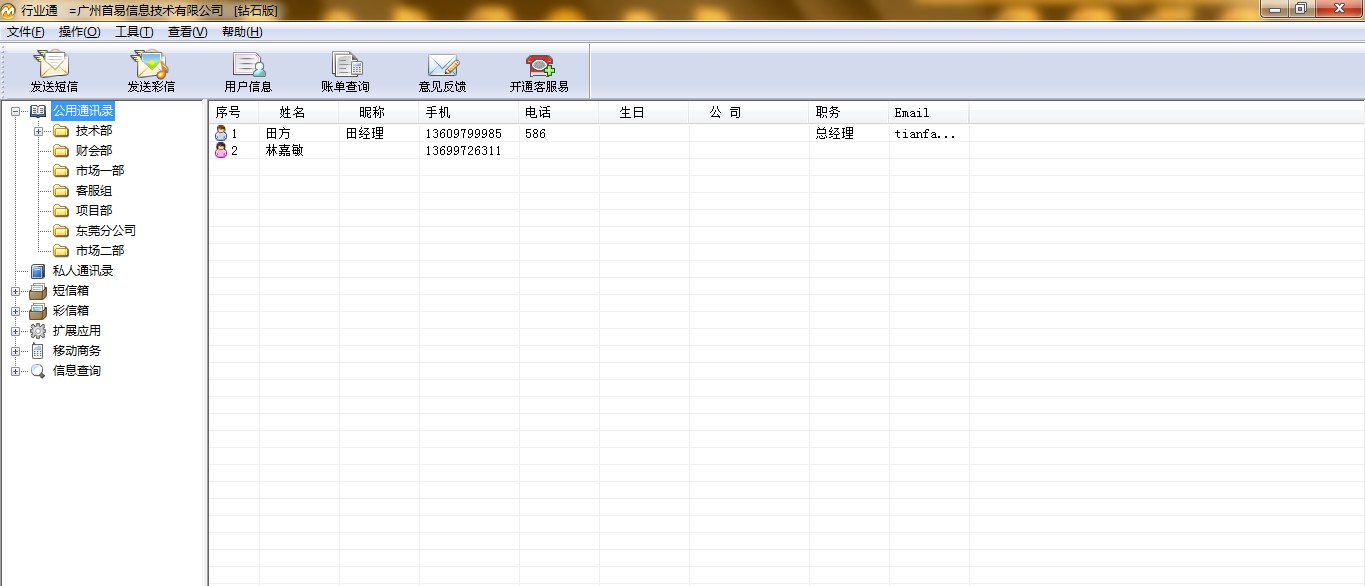1365x586 pixels.
Task: Click contact avatar icon for 林嘉敏
Action: click(221, 151)
